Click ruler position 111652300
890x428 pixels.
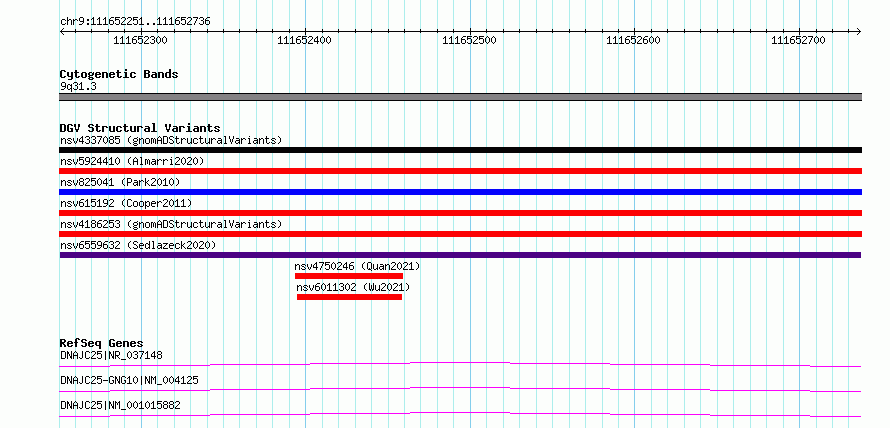click(x=141, y=40)
